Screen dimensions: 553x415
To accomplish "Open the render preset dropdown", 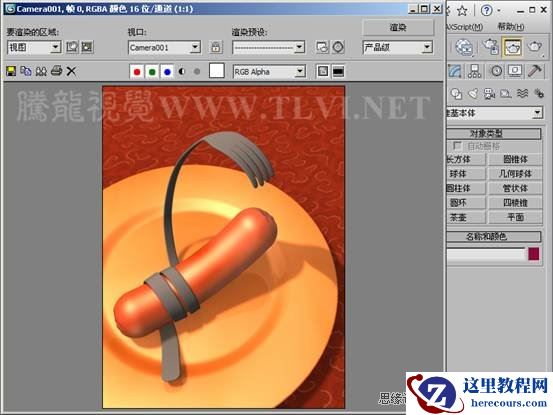I will point(269,47).
